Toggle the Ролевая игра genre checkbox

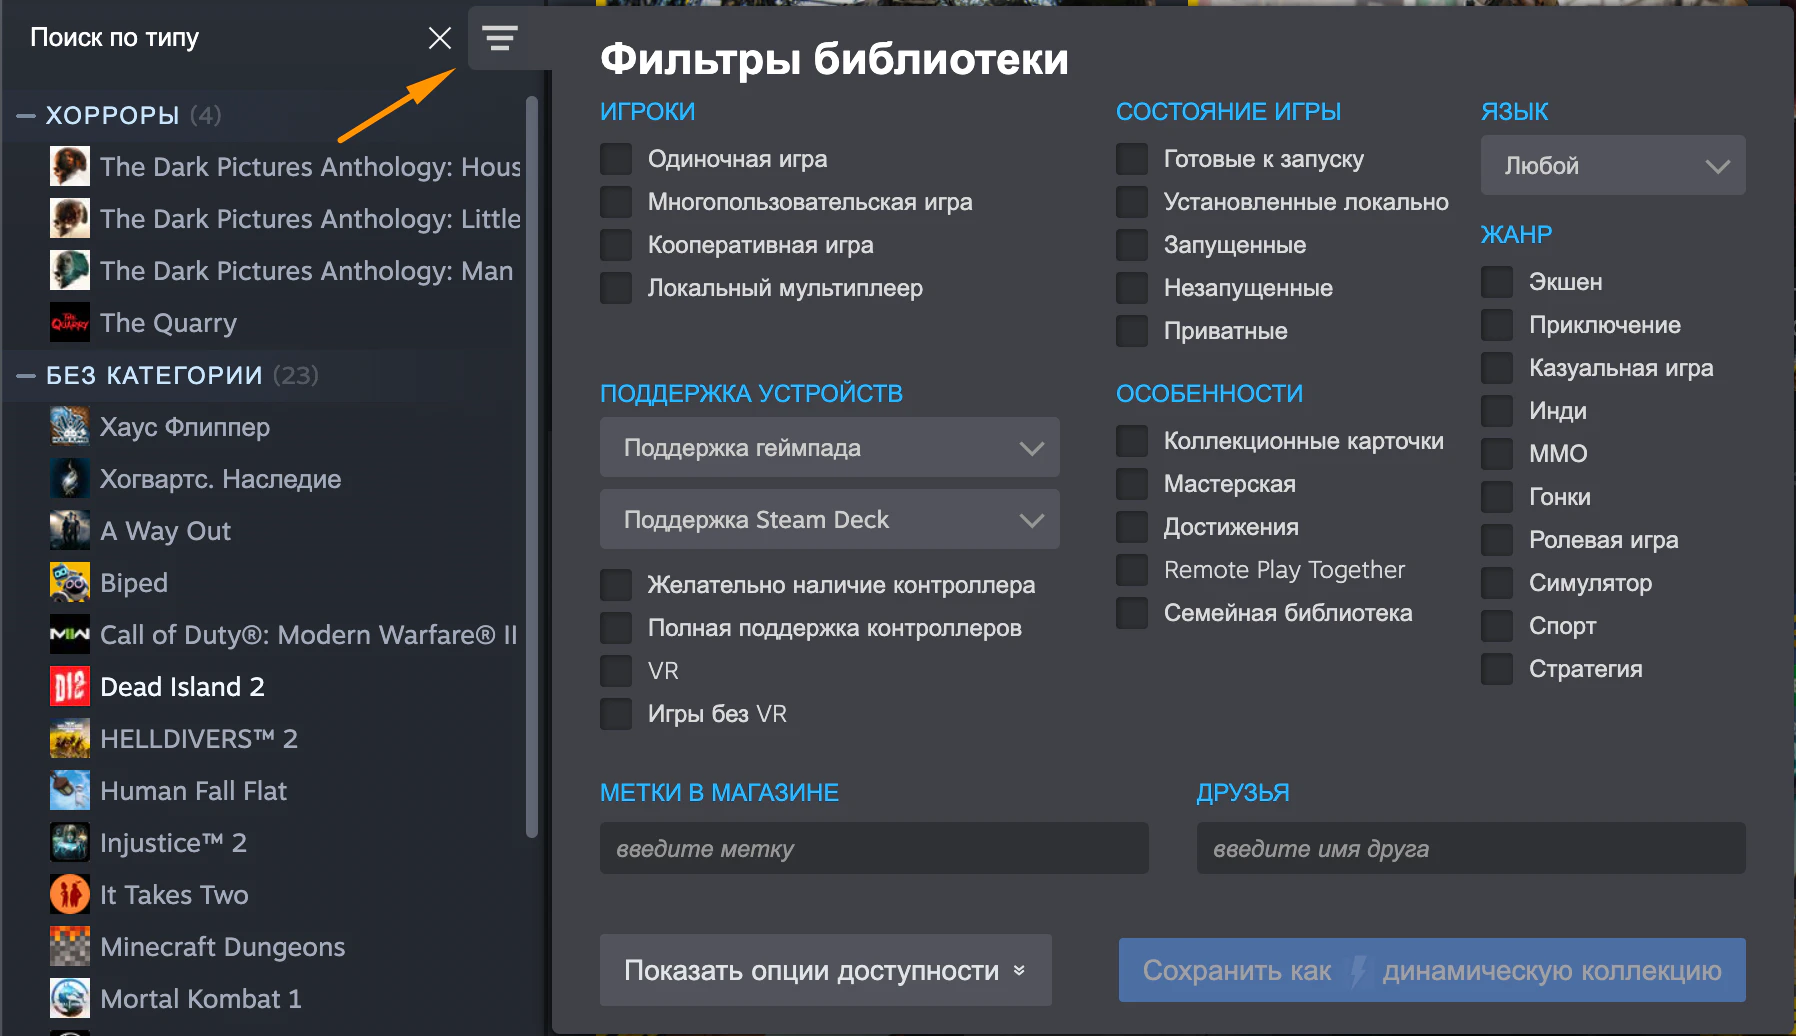coord(1497,540)
